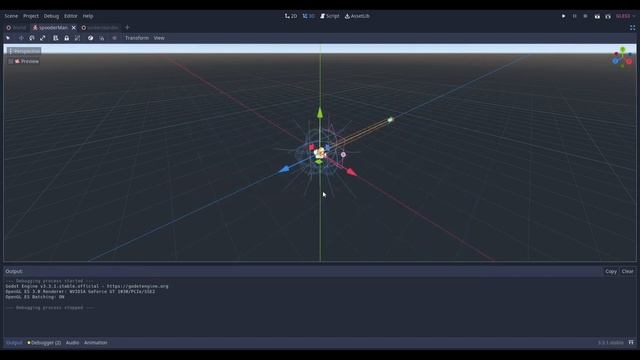Stop the running scene
640x360 pixels.
pos(585,16)
